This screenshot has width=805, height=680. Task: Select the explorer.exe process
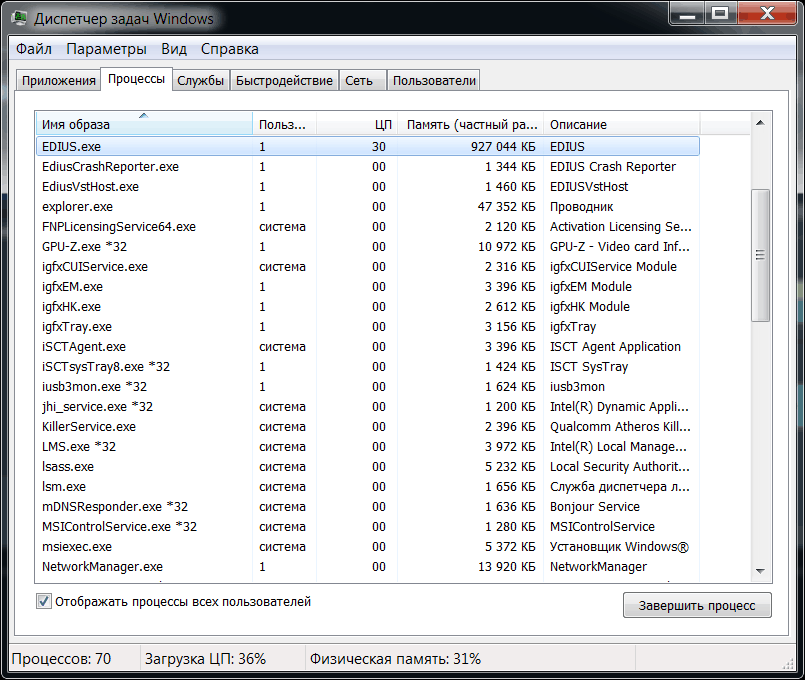click(368, 207)
